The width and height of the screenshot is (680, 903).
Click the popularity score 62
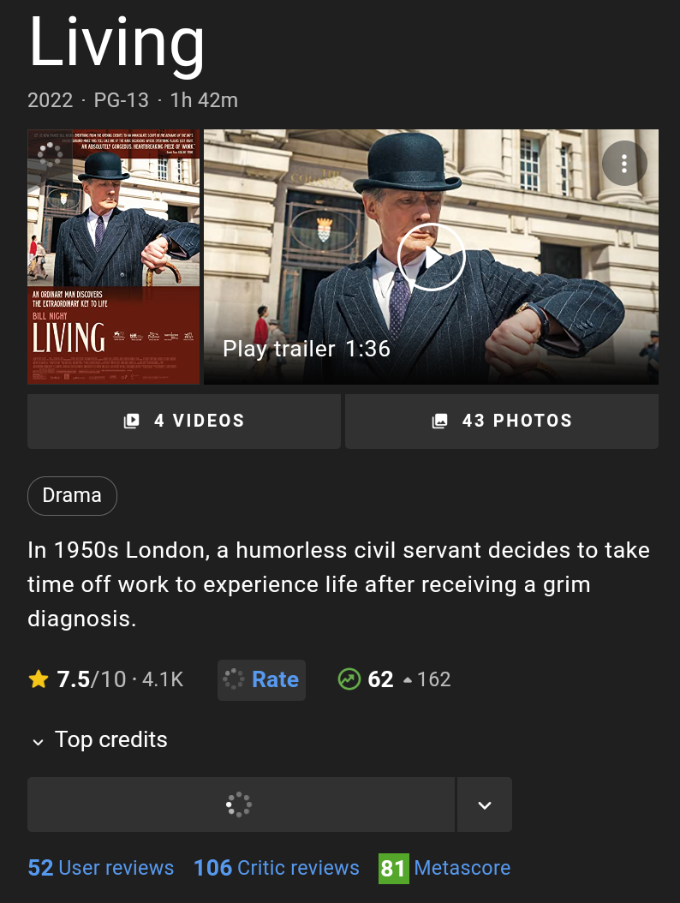tap(381, 680)
